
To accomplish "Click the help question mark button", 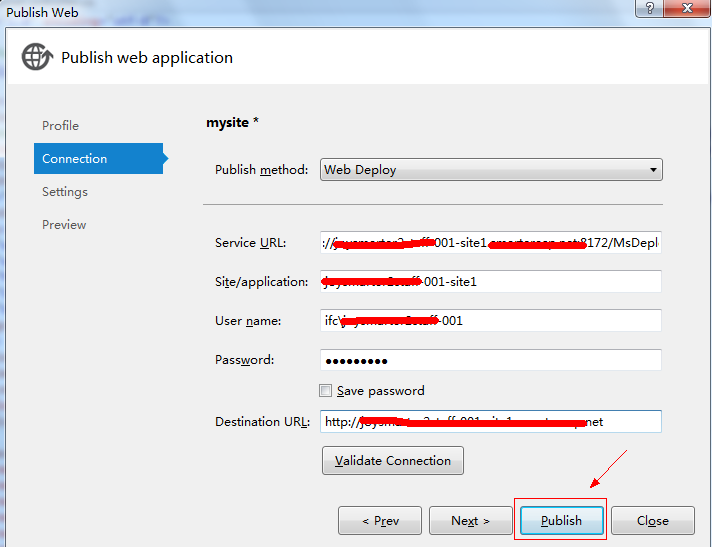I will click(650, 8).
